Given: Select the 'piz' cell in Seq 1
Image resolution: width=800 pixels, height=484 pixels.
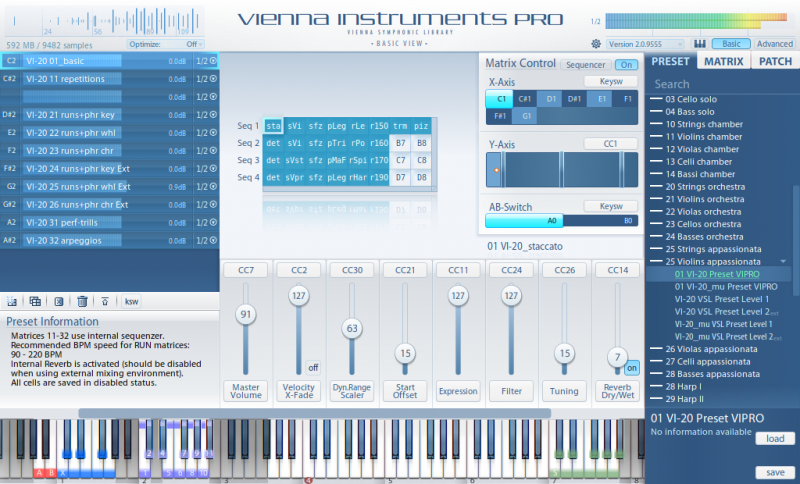Looking at the screenshot, I should [421, 126].
